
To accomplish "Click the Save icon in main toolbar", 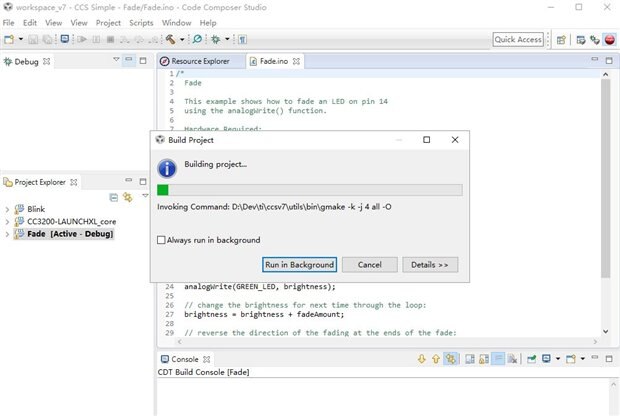I will click(x=35, y=40).
